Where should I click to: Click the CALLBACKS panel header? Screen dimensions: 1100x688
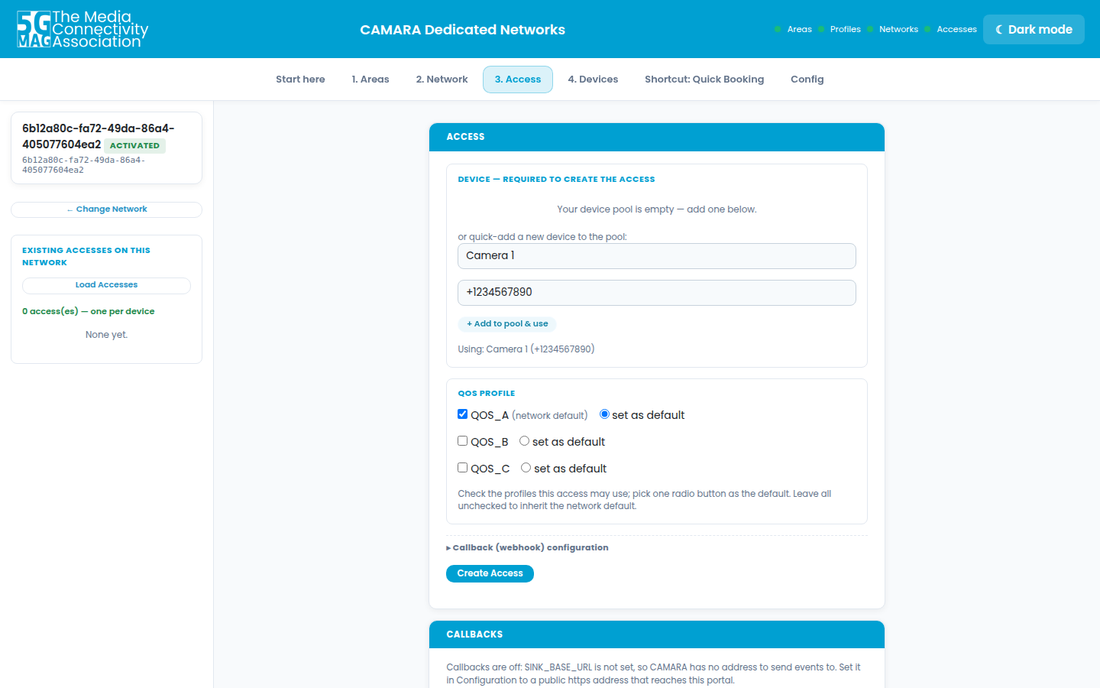(657, 634)
